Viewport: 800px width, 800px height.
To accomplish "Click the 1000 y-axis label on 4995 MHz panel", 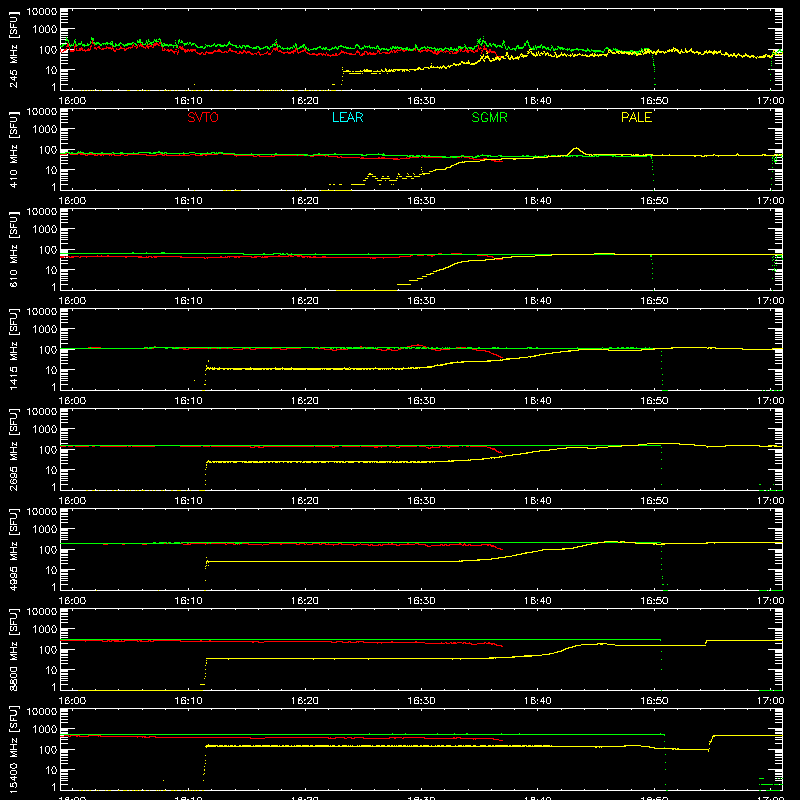I will click(45, 529).
